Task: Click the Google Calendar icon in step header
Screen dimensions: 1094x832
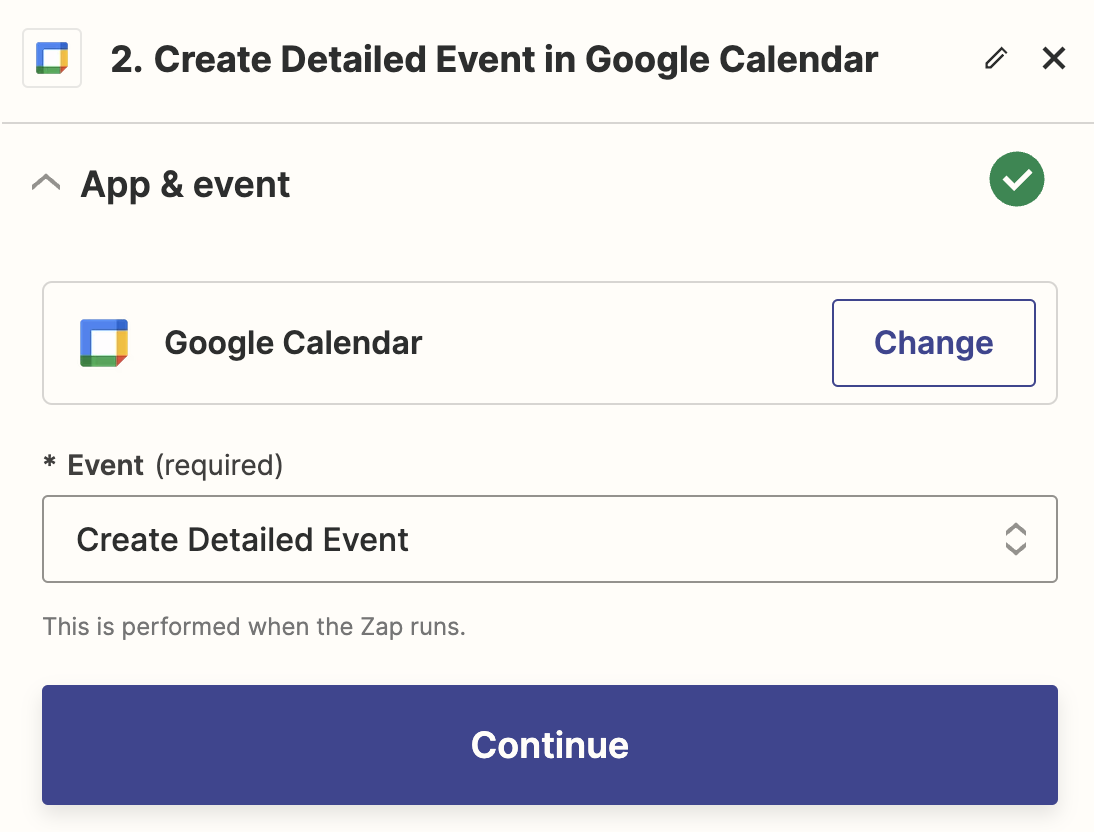Action: coord(52,59)
